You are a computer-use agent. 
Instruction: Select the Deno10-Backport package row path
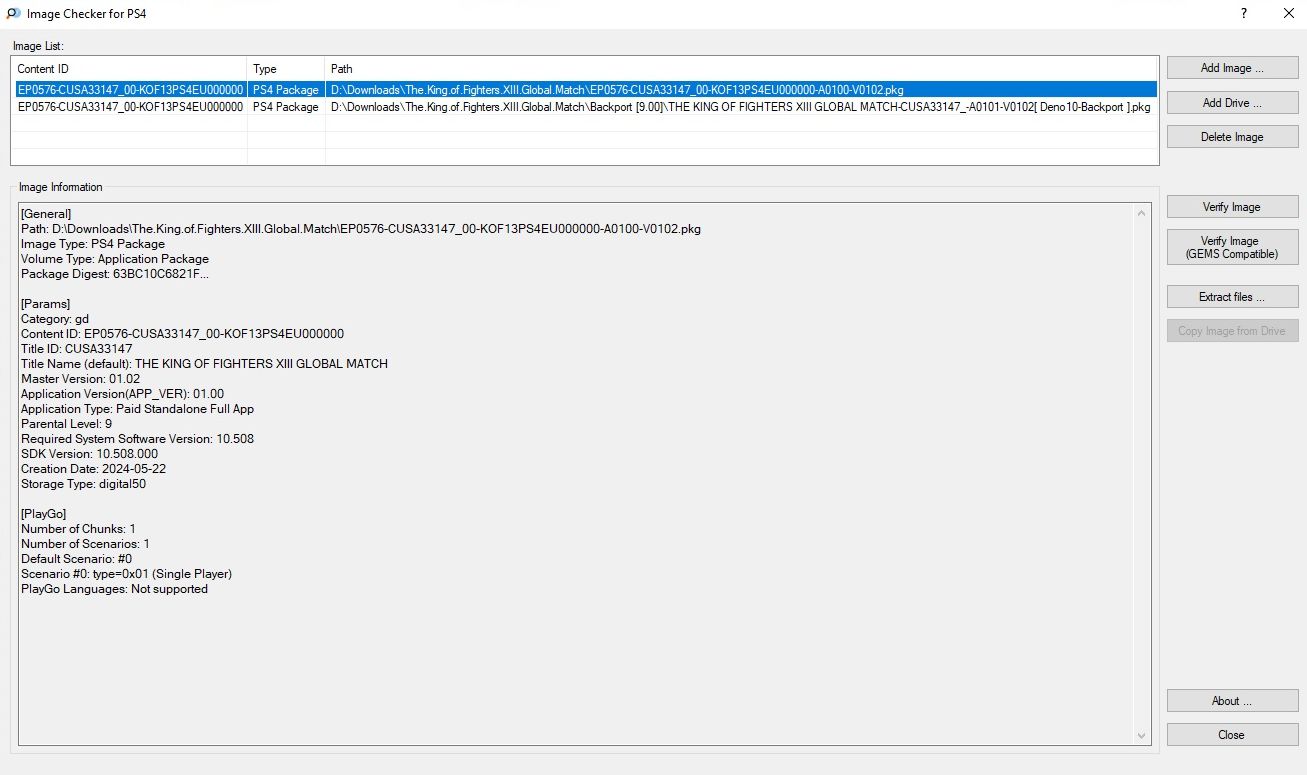pyautogui.click(x=740, y=106)
